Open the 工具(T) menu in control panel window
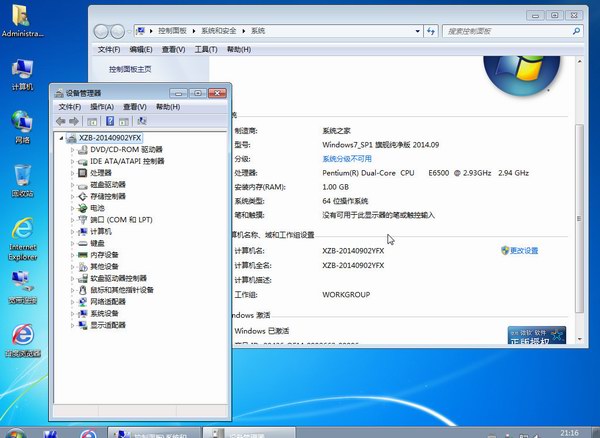 (x=206, y=49)
